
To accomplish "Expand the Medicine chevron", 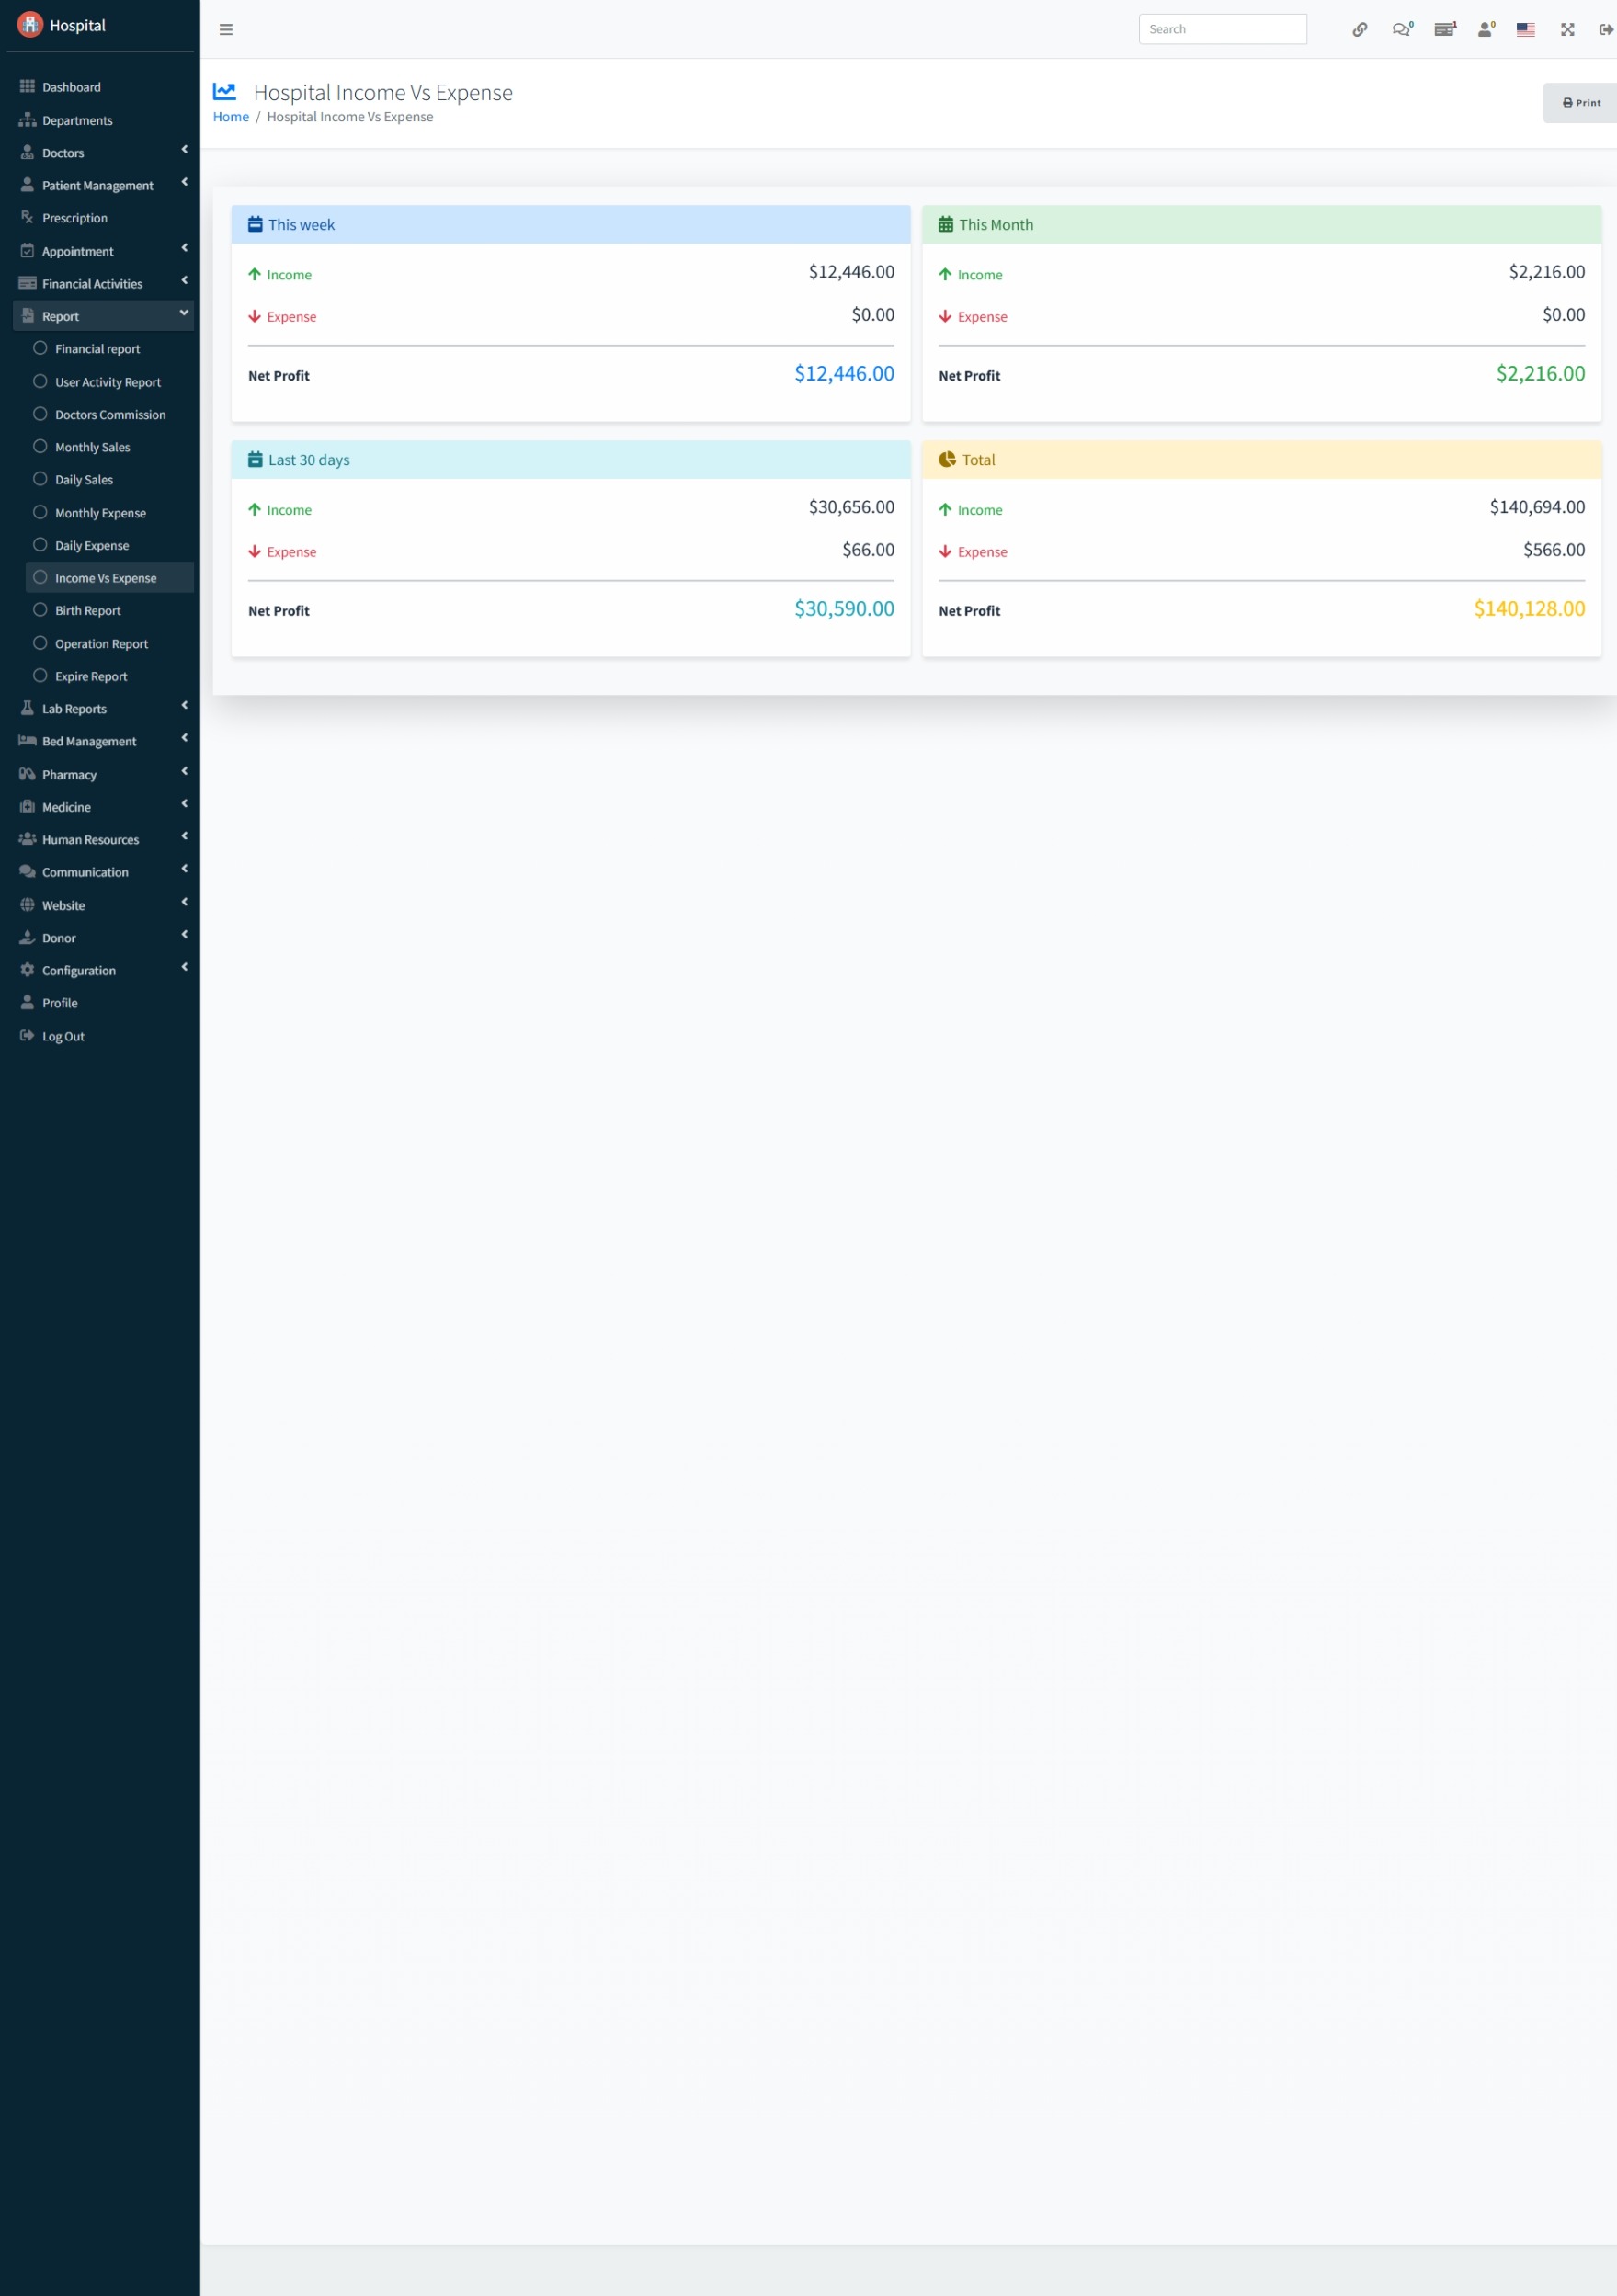I will coord(184,804).
